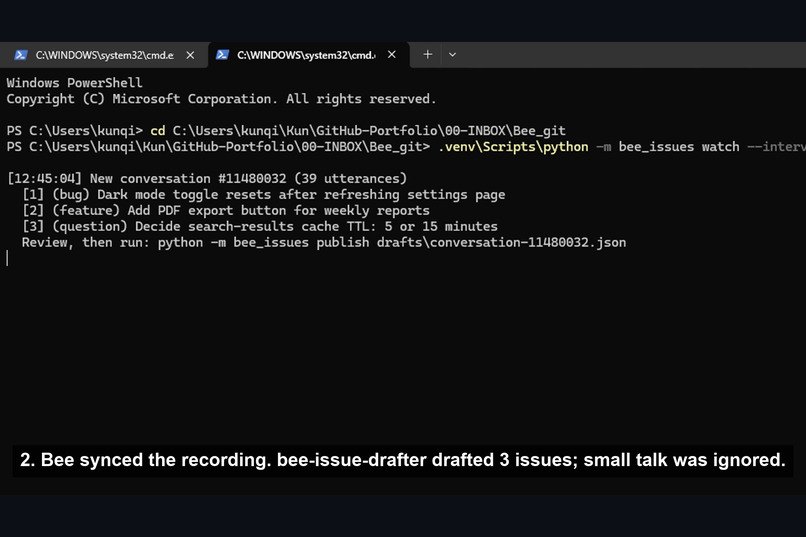Click the drafts\conversation-11480032.json path
Screen dimensions: 806x537
501,243
